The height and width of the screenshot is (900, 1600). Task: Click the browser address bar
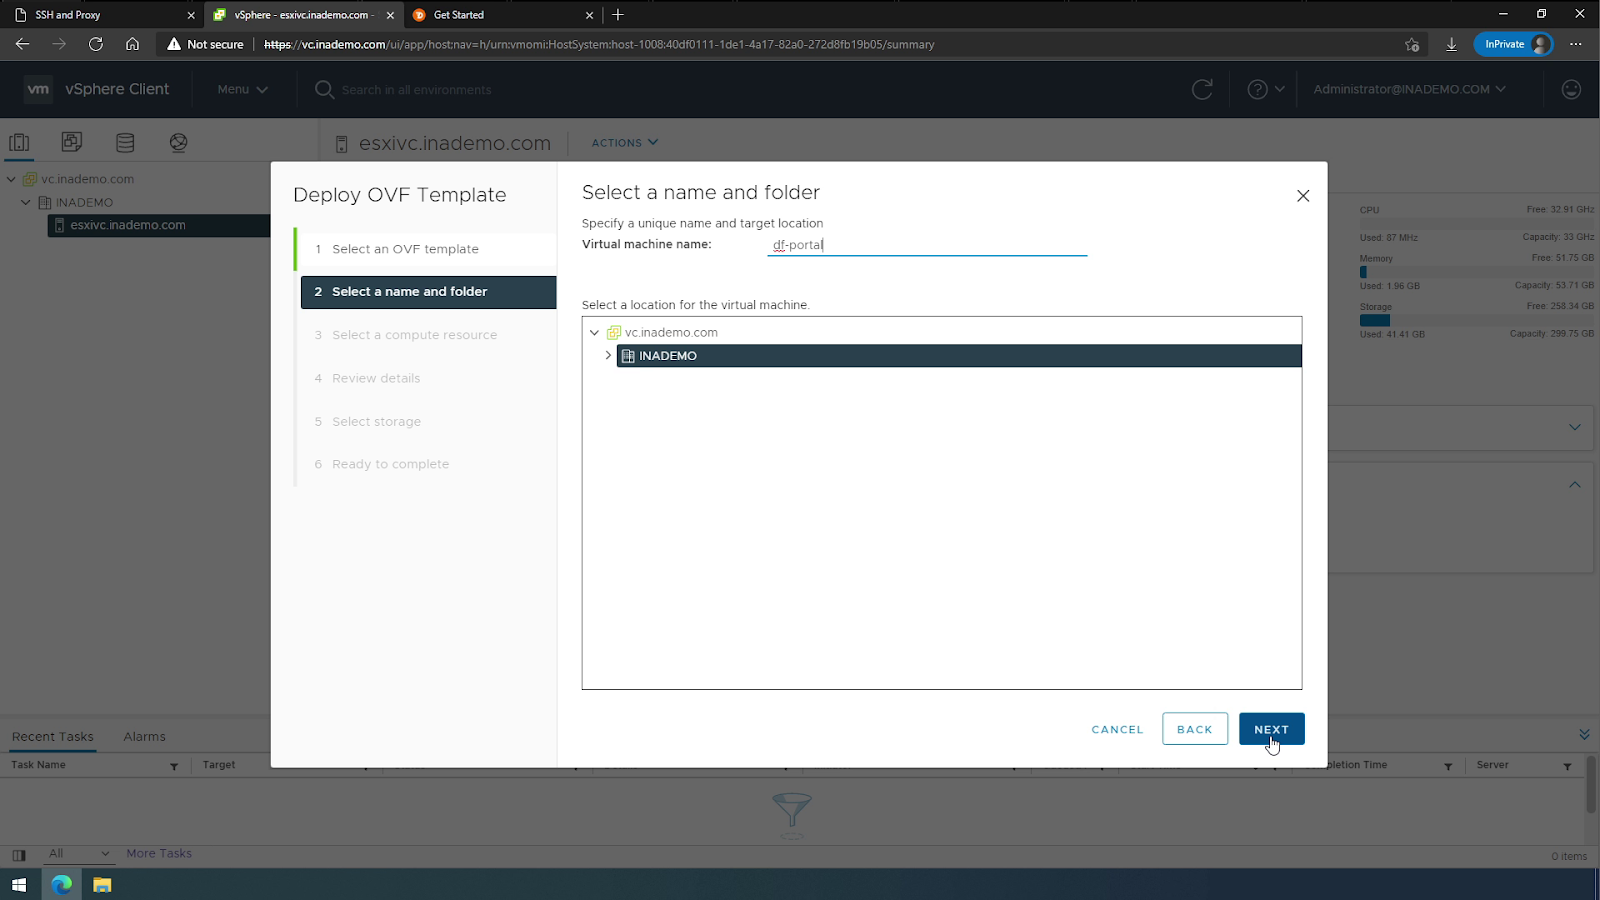pos(780,44)
